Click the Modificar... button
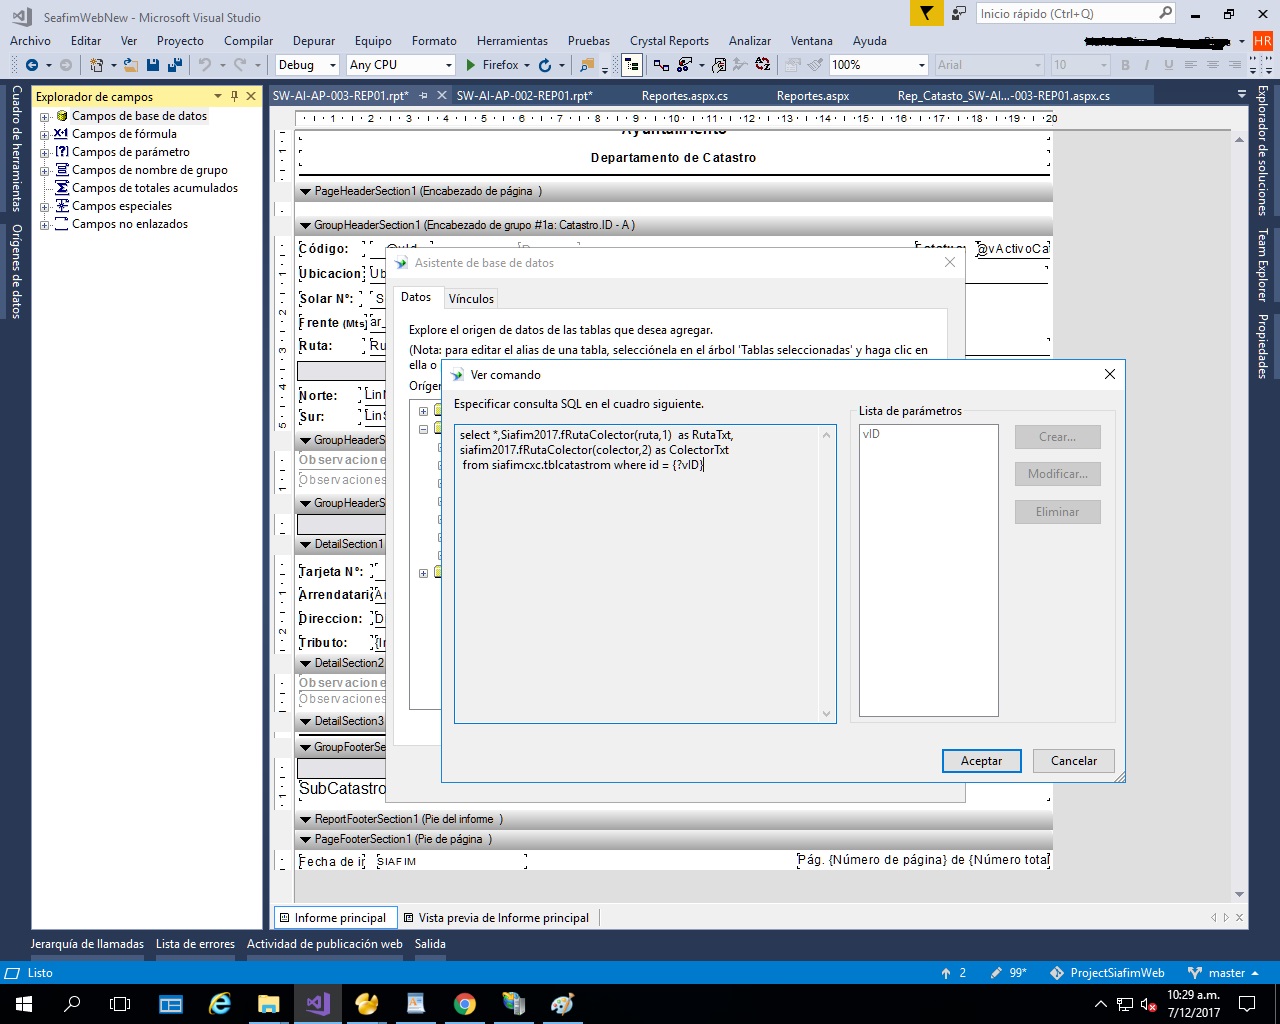The image size is (1280, 1024). [1057, 474]
